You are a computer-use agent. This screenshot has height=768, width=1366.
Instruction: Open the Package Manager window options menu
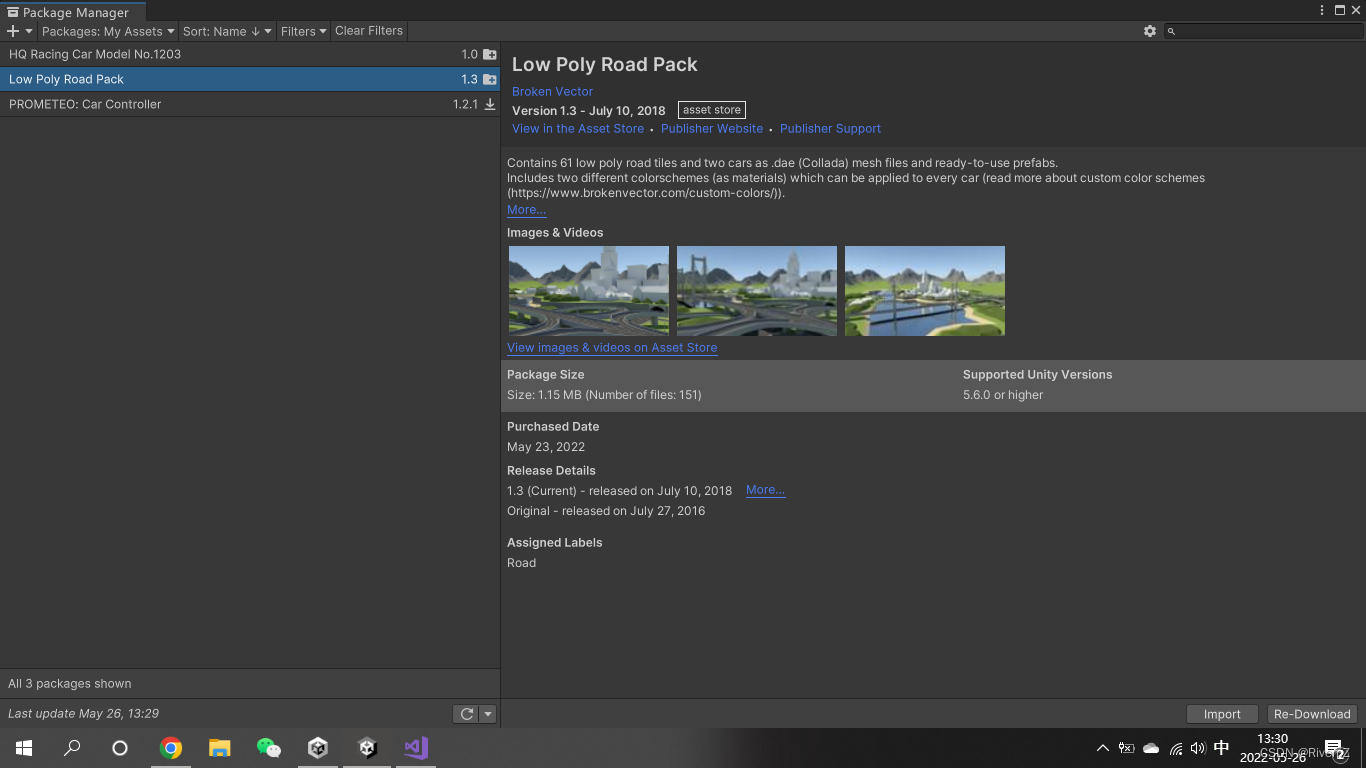1323,10
